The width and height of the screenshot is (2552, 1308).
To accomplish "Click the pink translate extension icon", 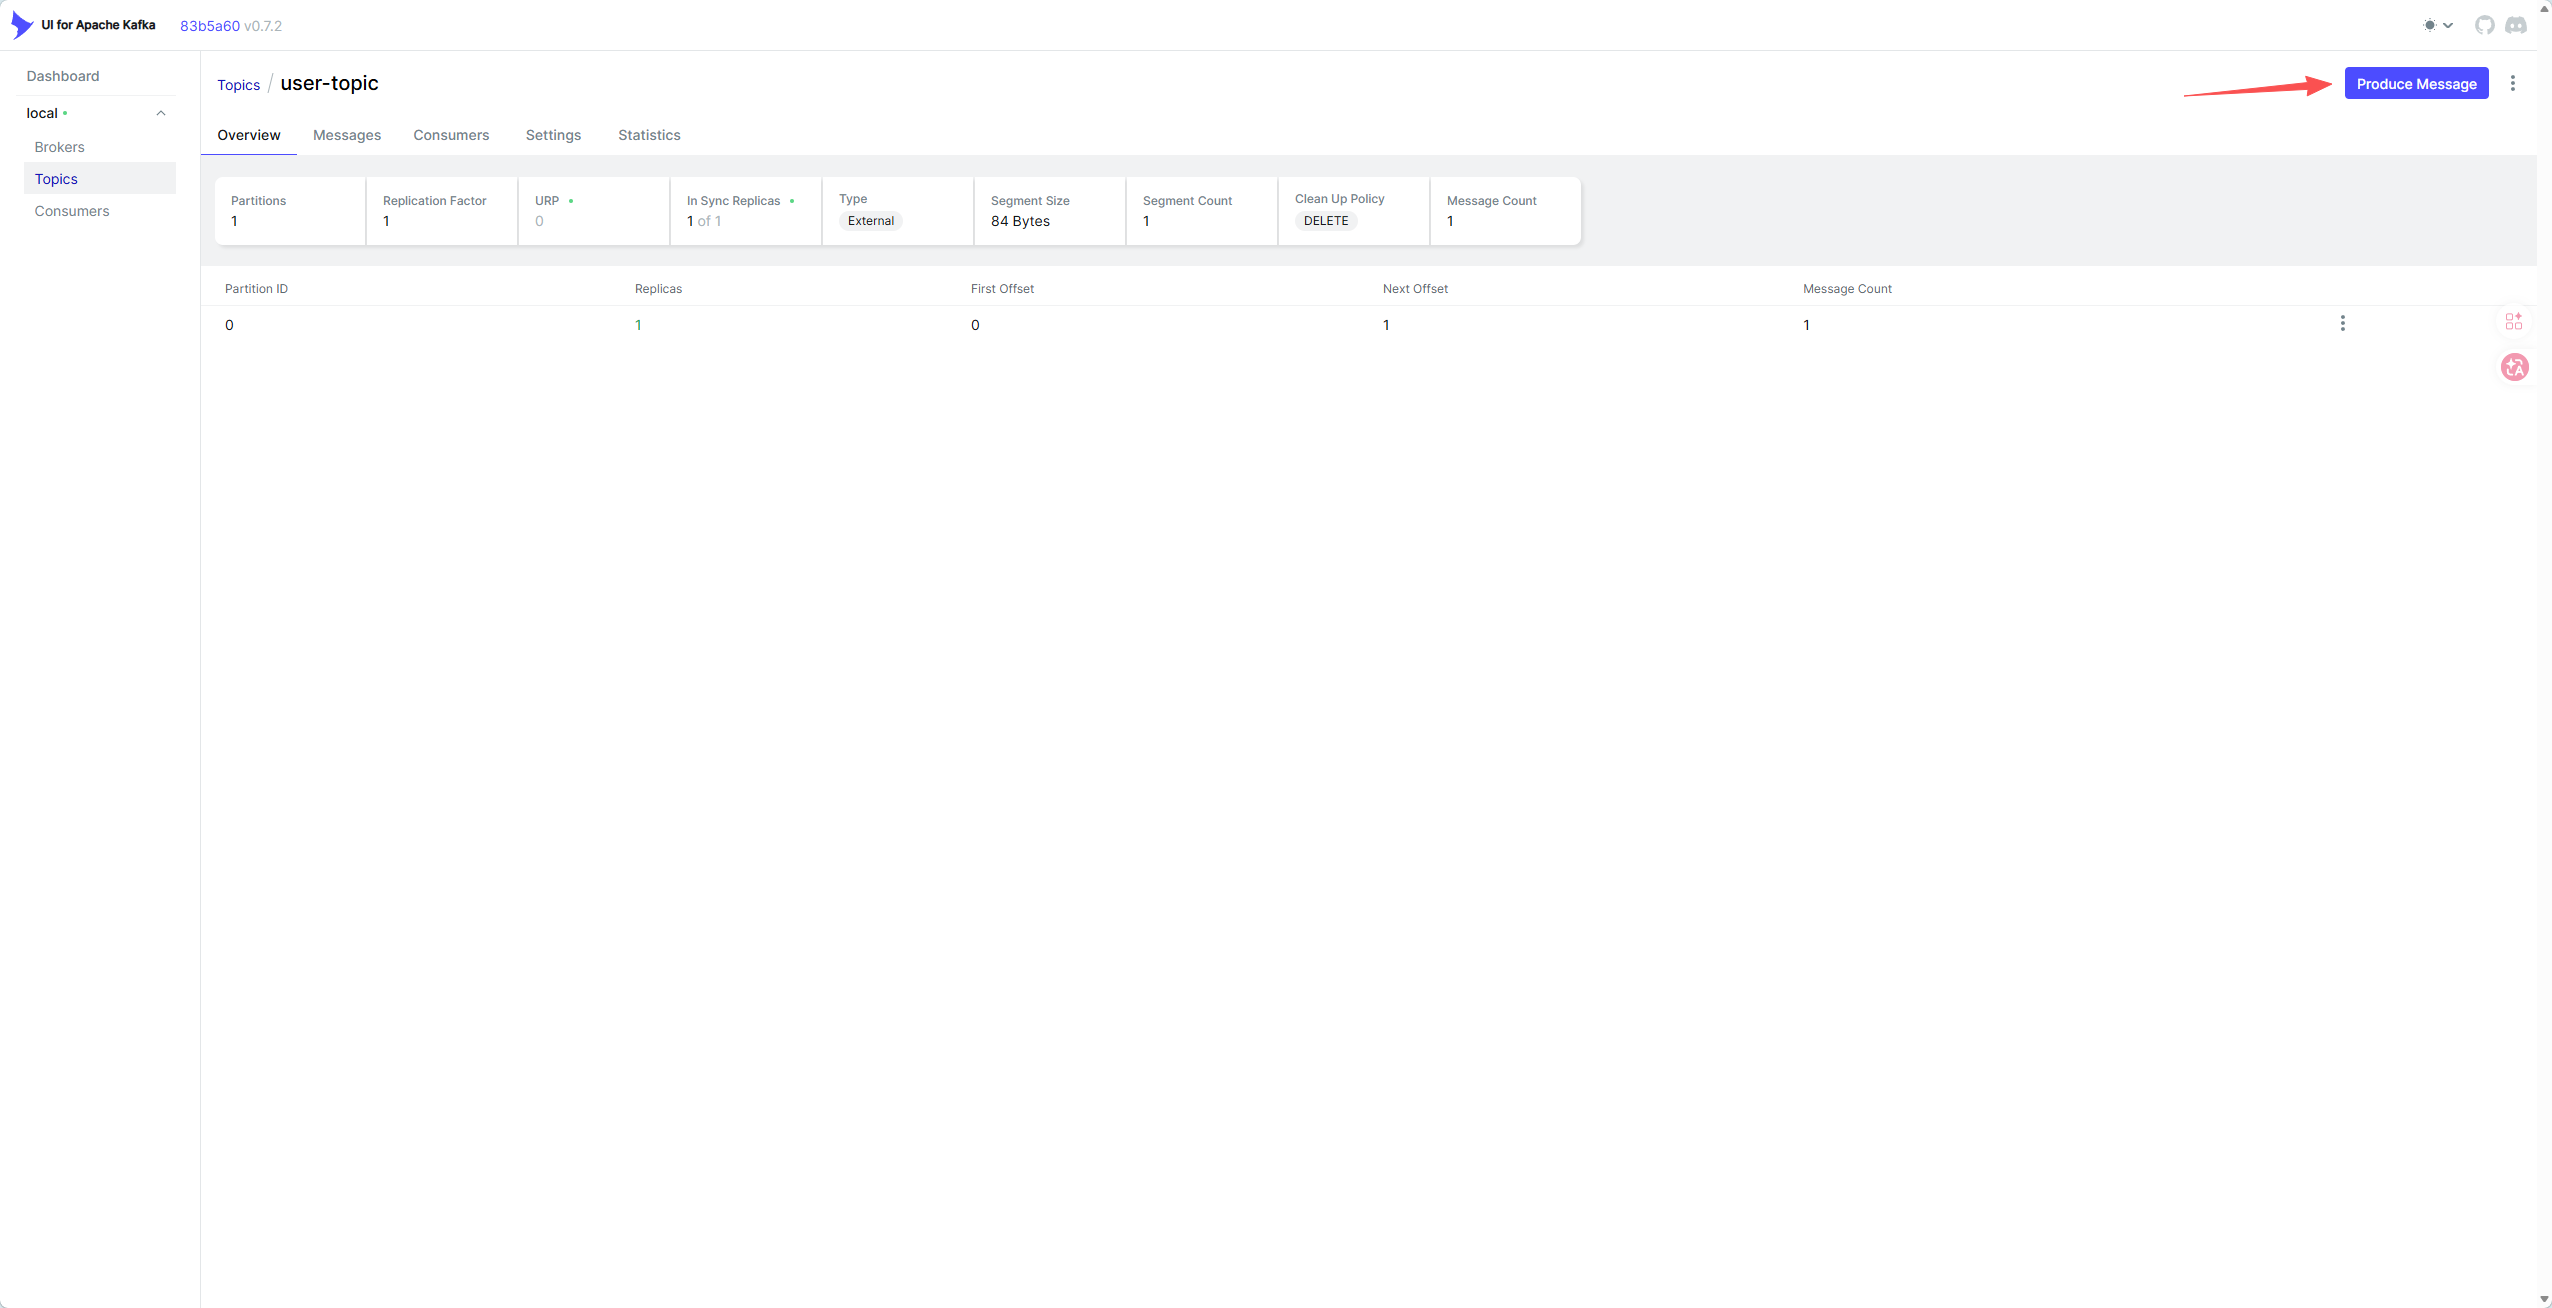I will (x=2514, y=367).
